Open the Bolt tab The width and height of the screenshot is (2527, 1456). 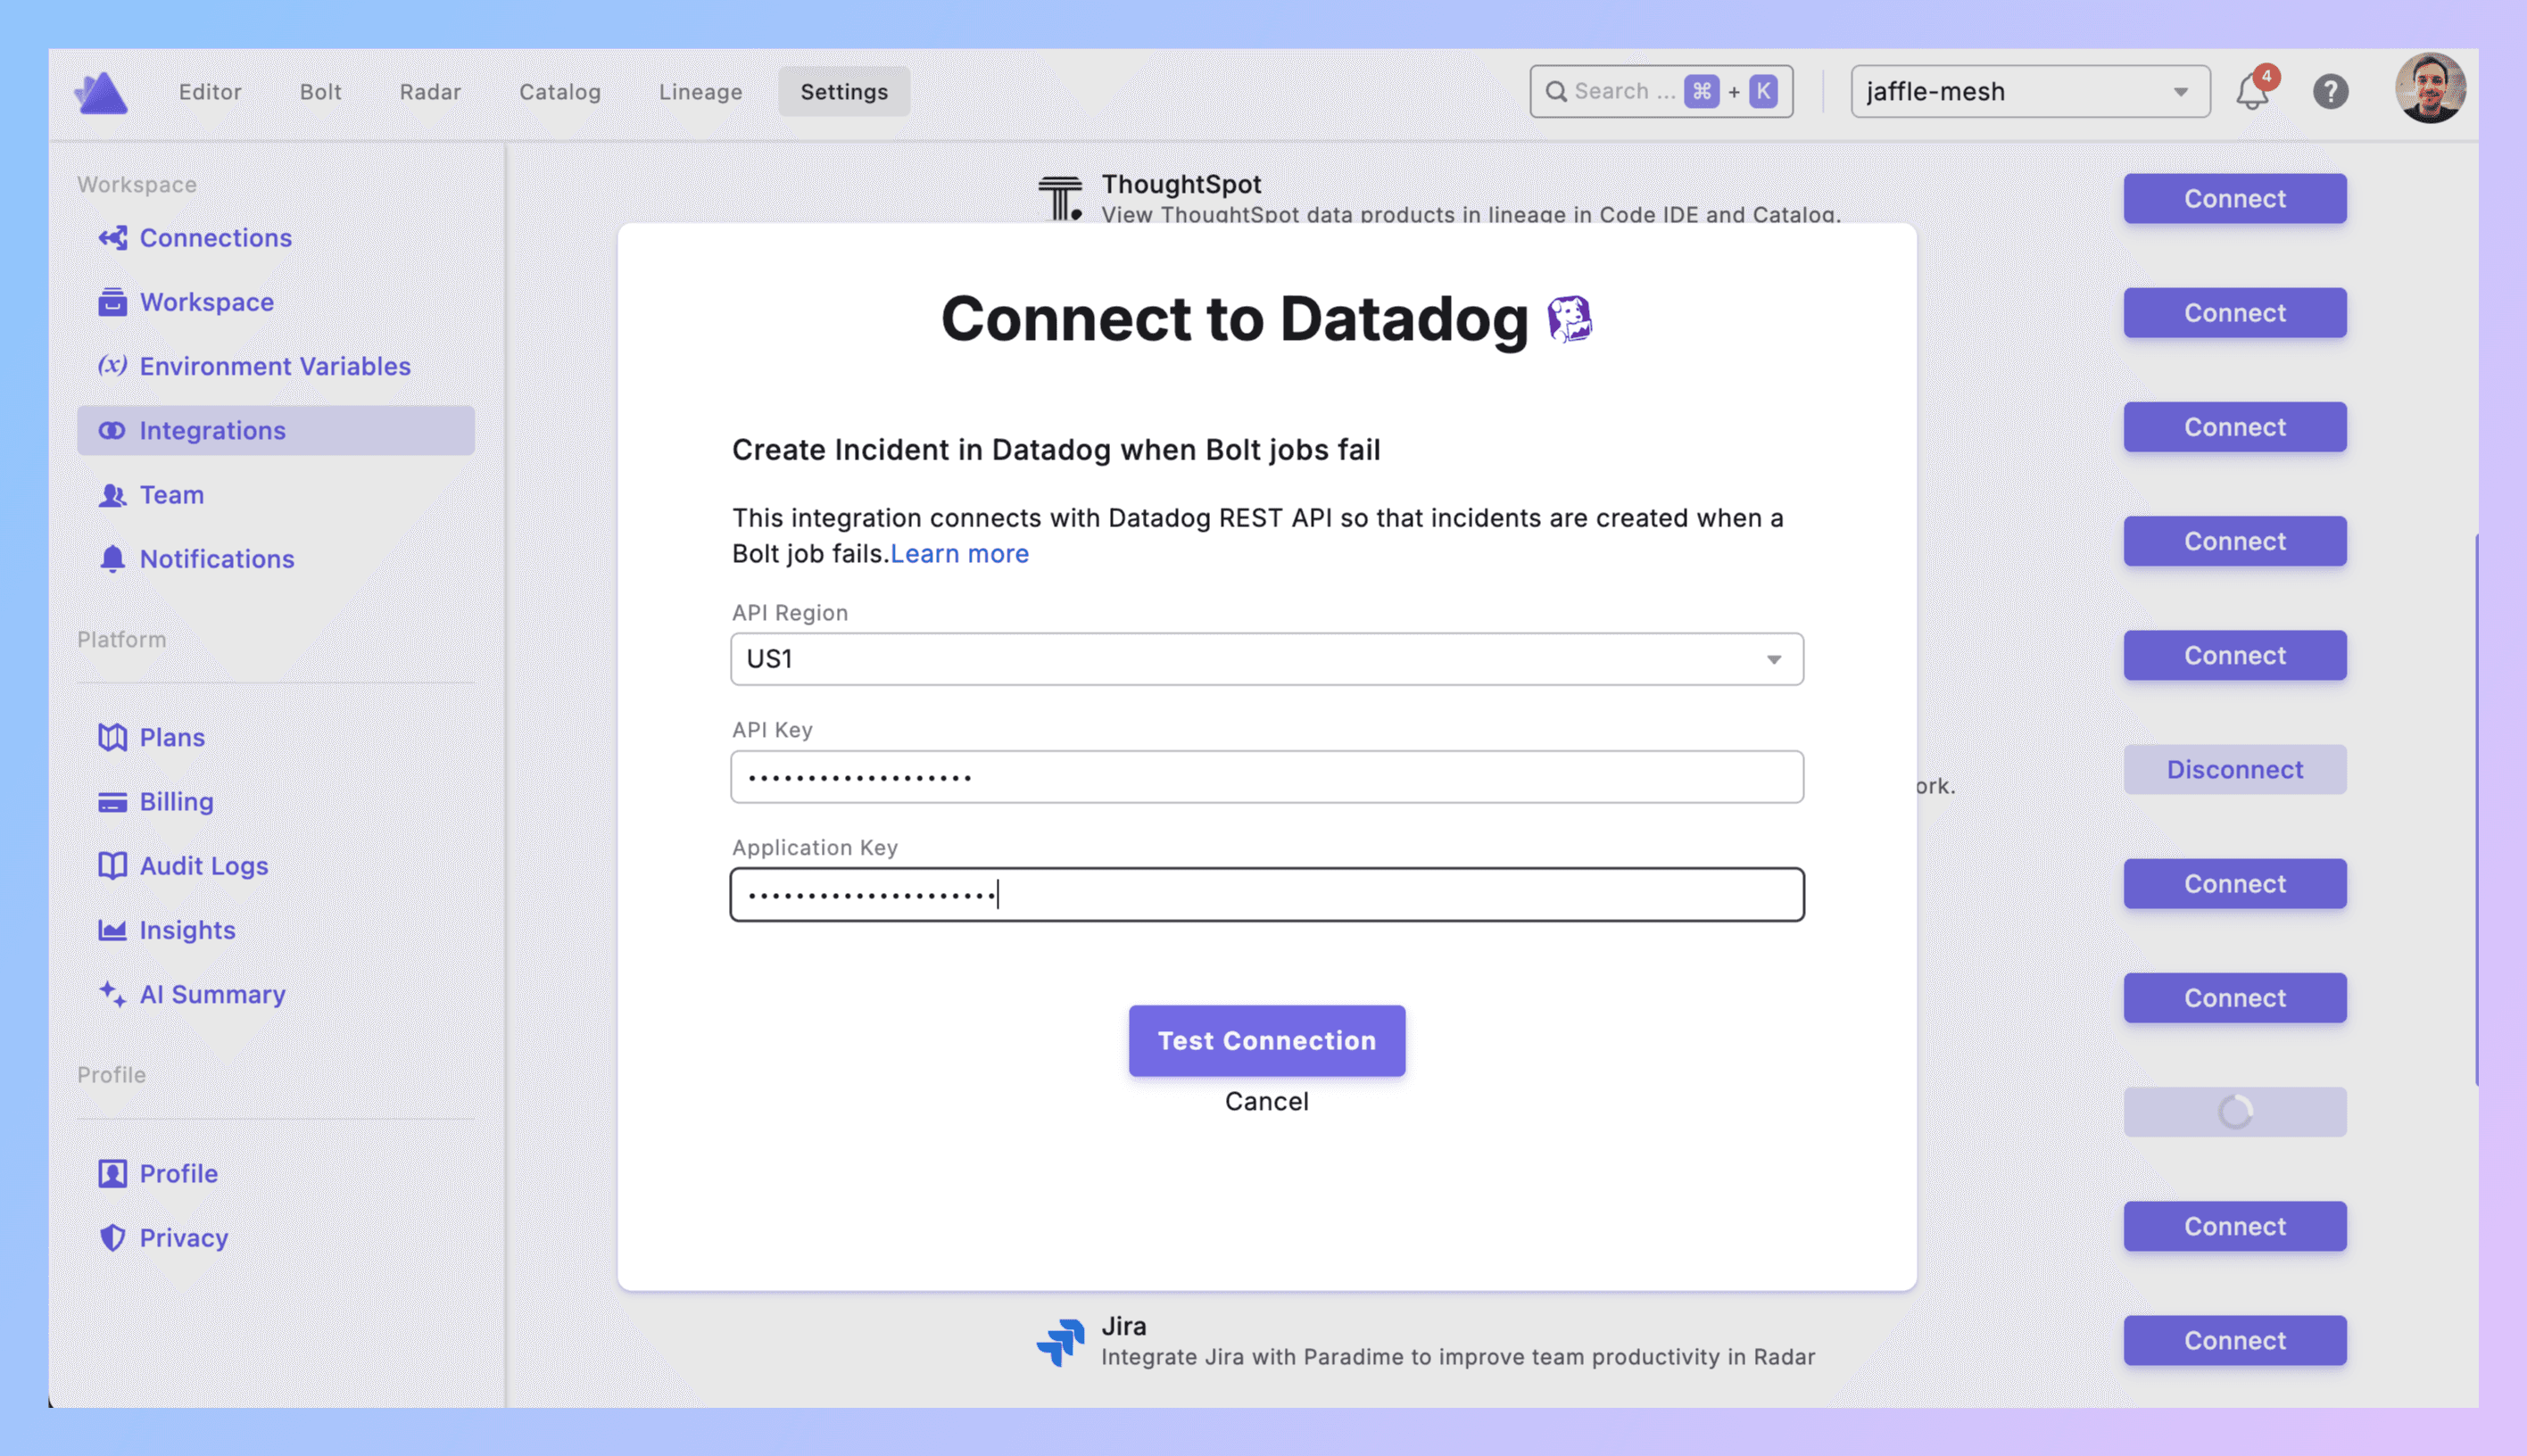320,92
